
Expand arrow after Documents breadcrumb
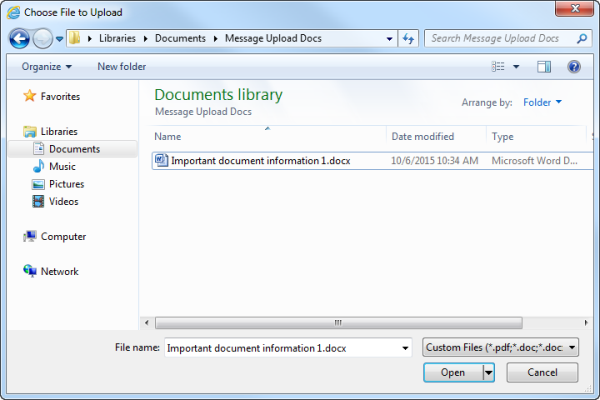pos(215,39)
